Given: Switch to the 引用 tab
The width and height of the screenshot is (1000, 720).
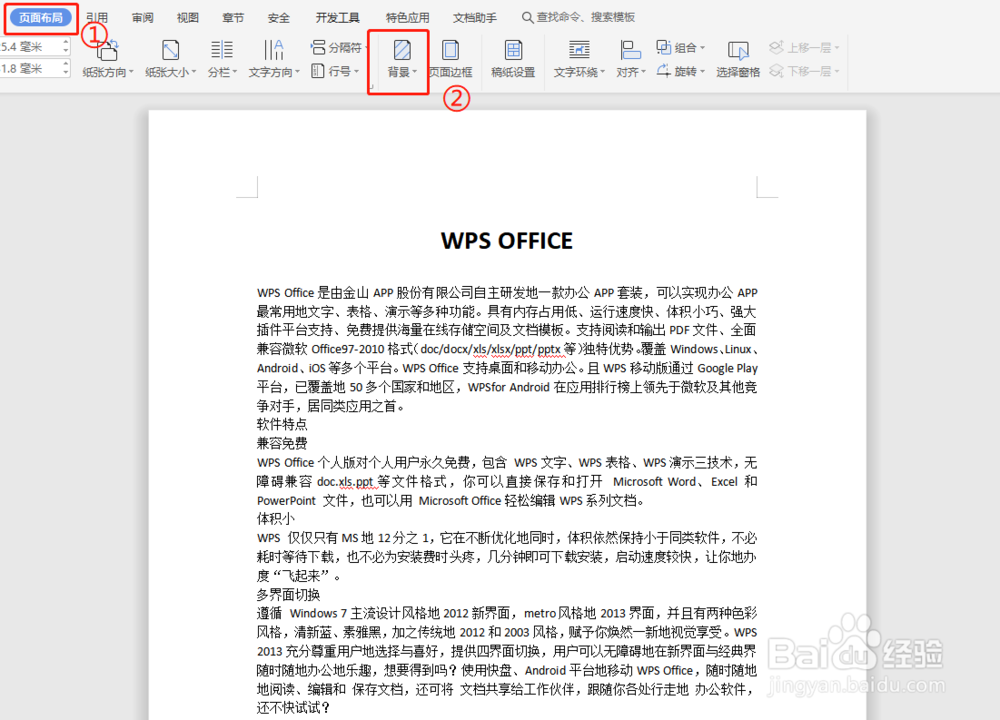Looking at the screenshot, I should (97, 18).
